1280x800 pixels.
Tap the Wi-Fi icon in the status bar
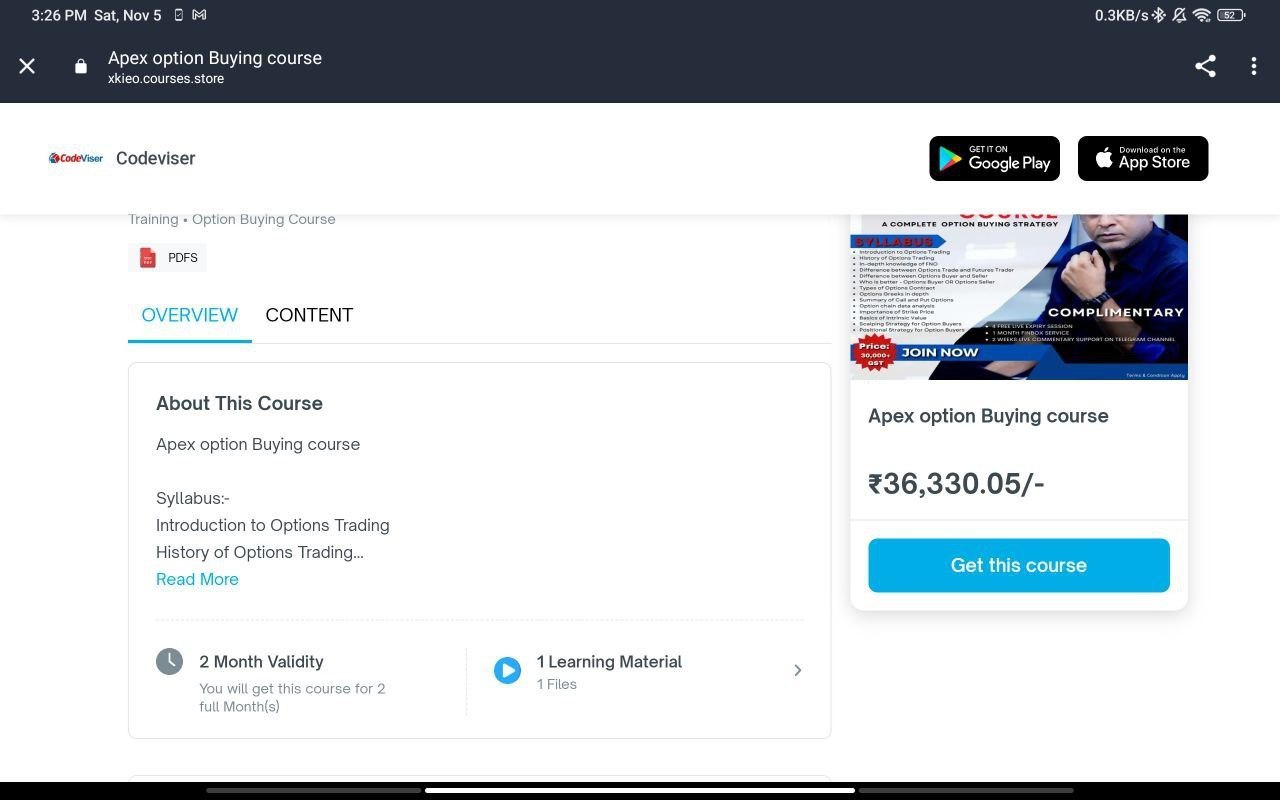click(x=1202, y=15)
